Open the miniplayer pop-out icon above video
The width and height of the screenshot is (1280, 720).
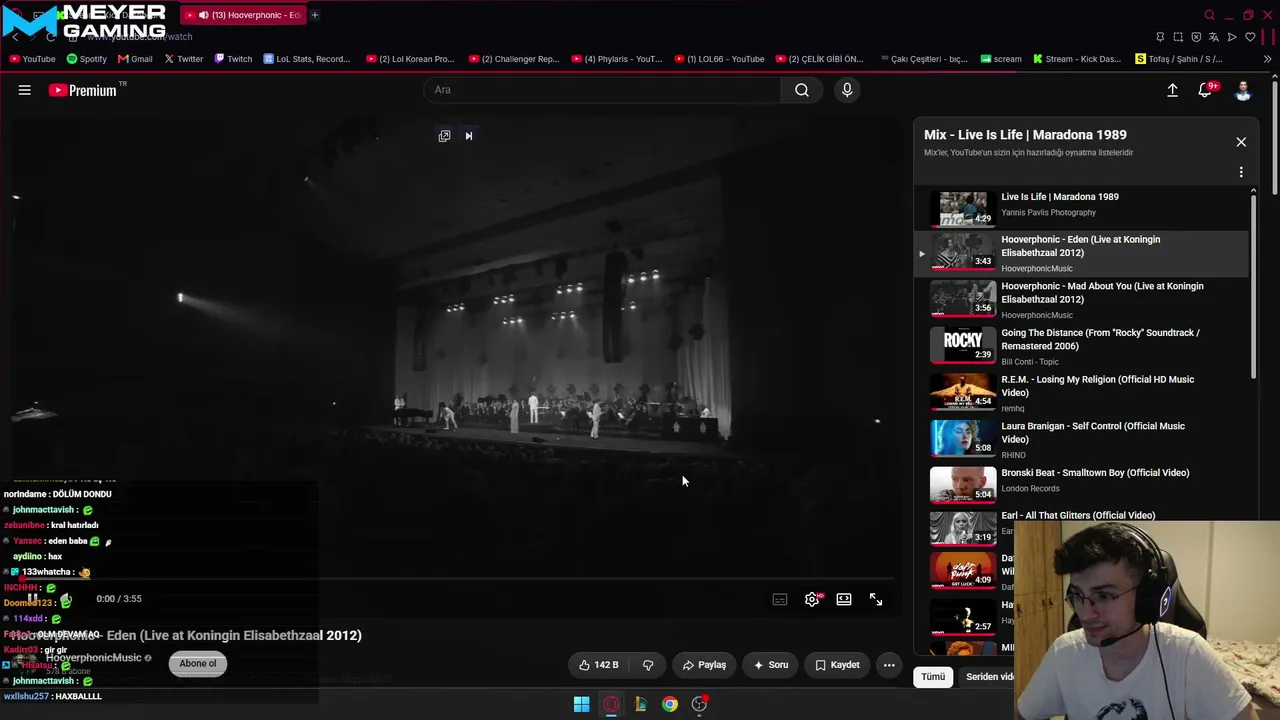(x=445, y=136)
